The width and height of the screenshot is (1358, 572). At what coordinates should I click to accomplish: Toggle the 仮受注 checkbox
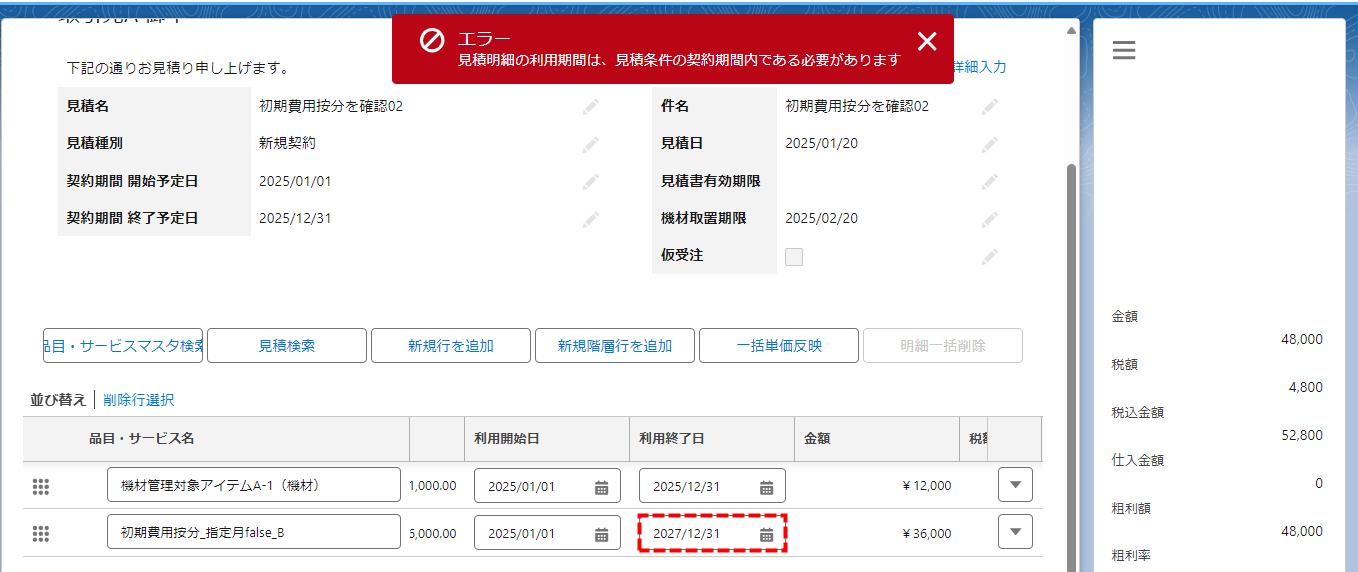794,257
